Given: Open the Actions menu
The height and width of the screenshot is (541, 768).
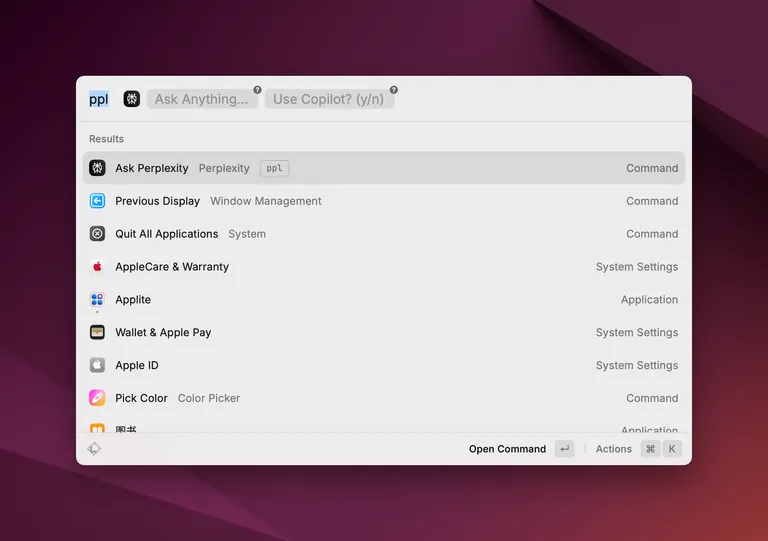Looking at the screenshot, I should click(613, 449).
